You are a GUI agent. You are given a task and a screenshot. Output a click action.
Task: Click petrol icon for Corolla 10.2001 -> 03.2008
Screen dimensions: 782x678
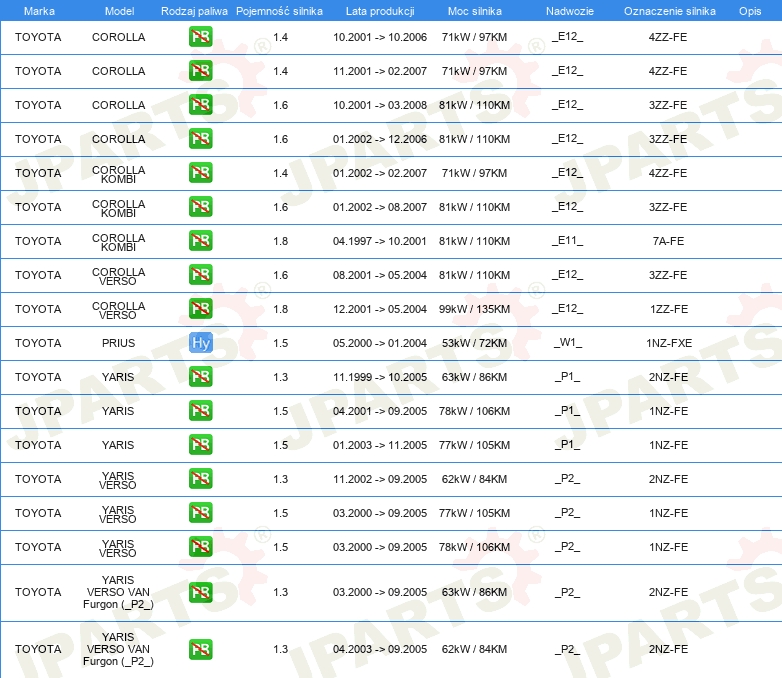[200, 105]
